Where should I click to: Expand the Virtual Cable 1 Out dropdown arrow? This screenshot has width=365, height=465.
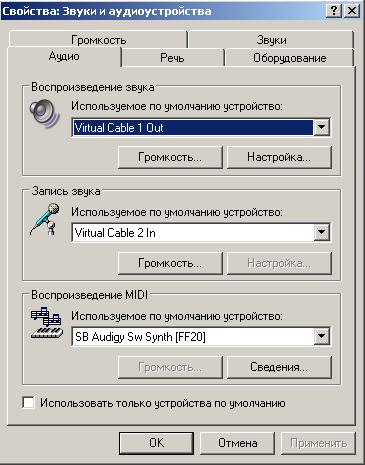click(x=322, y=127)
